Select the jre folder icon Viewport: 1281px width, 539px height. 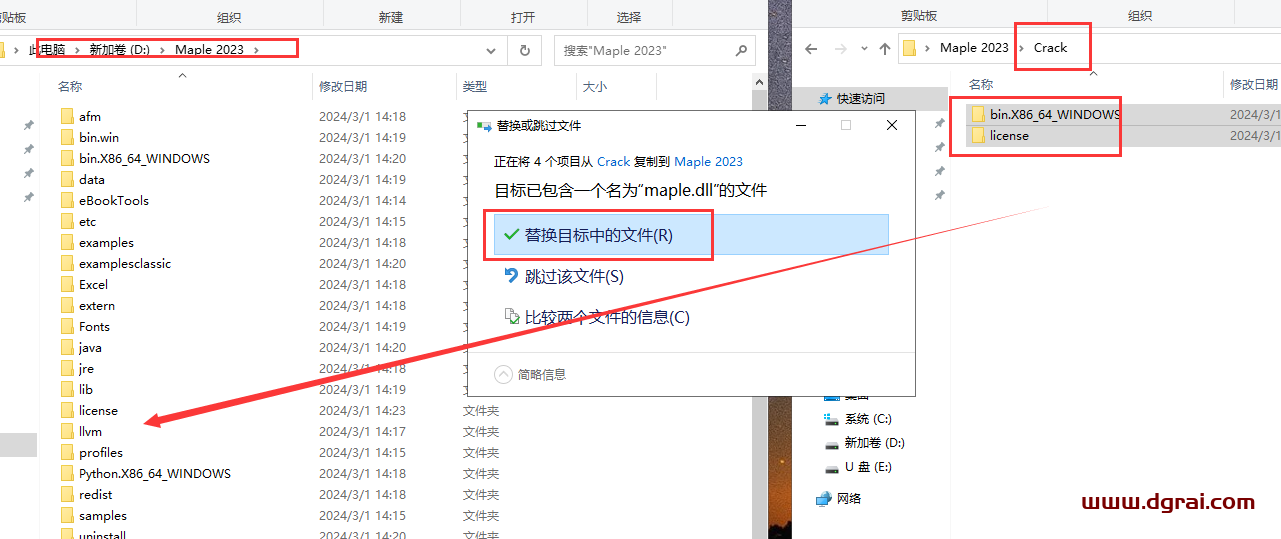[67, 368]
